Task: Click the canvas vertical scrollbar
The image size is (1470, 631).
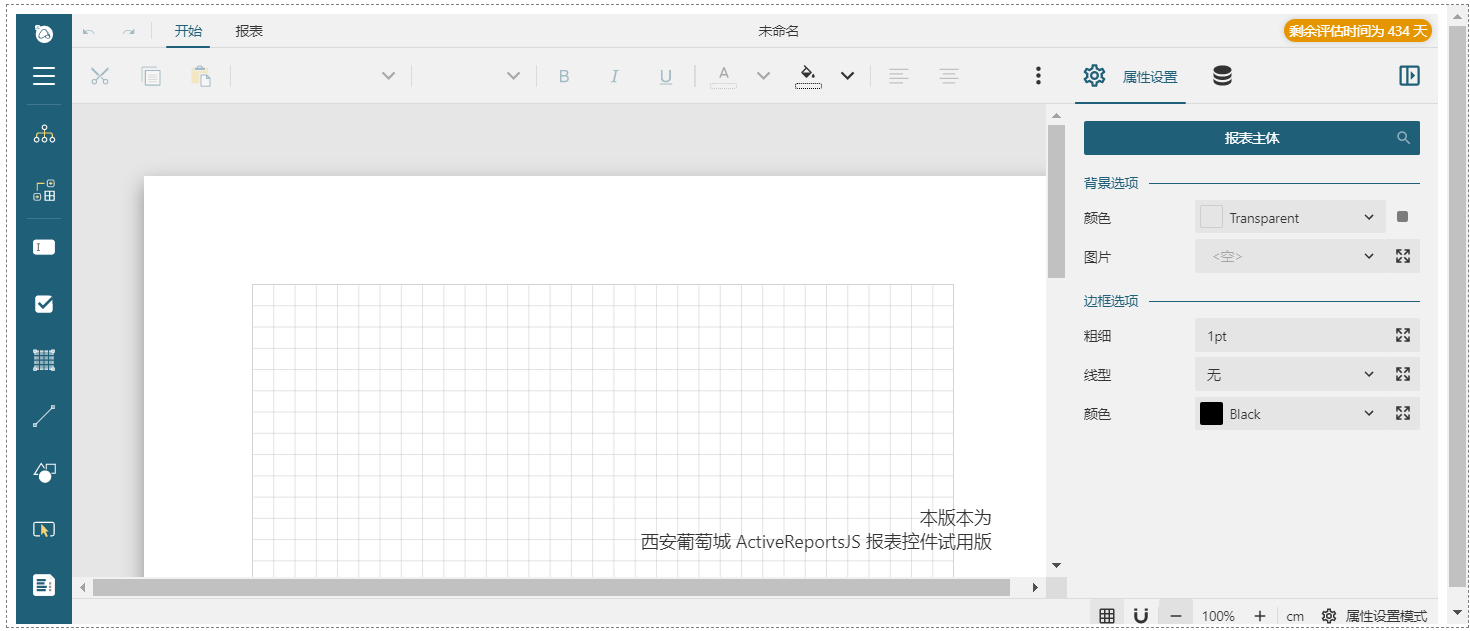Action: point(1056,201)
